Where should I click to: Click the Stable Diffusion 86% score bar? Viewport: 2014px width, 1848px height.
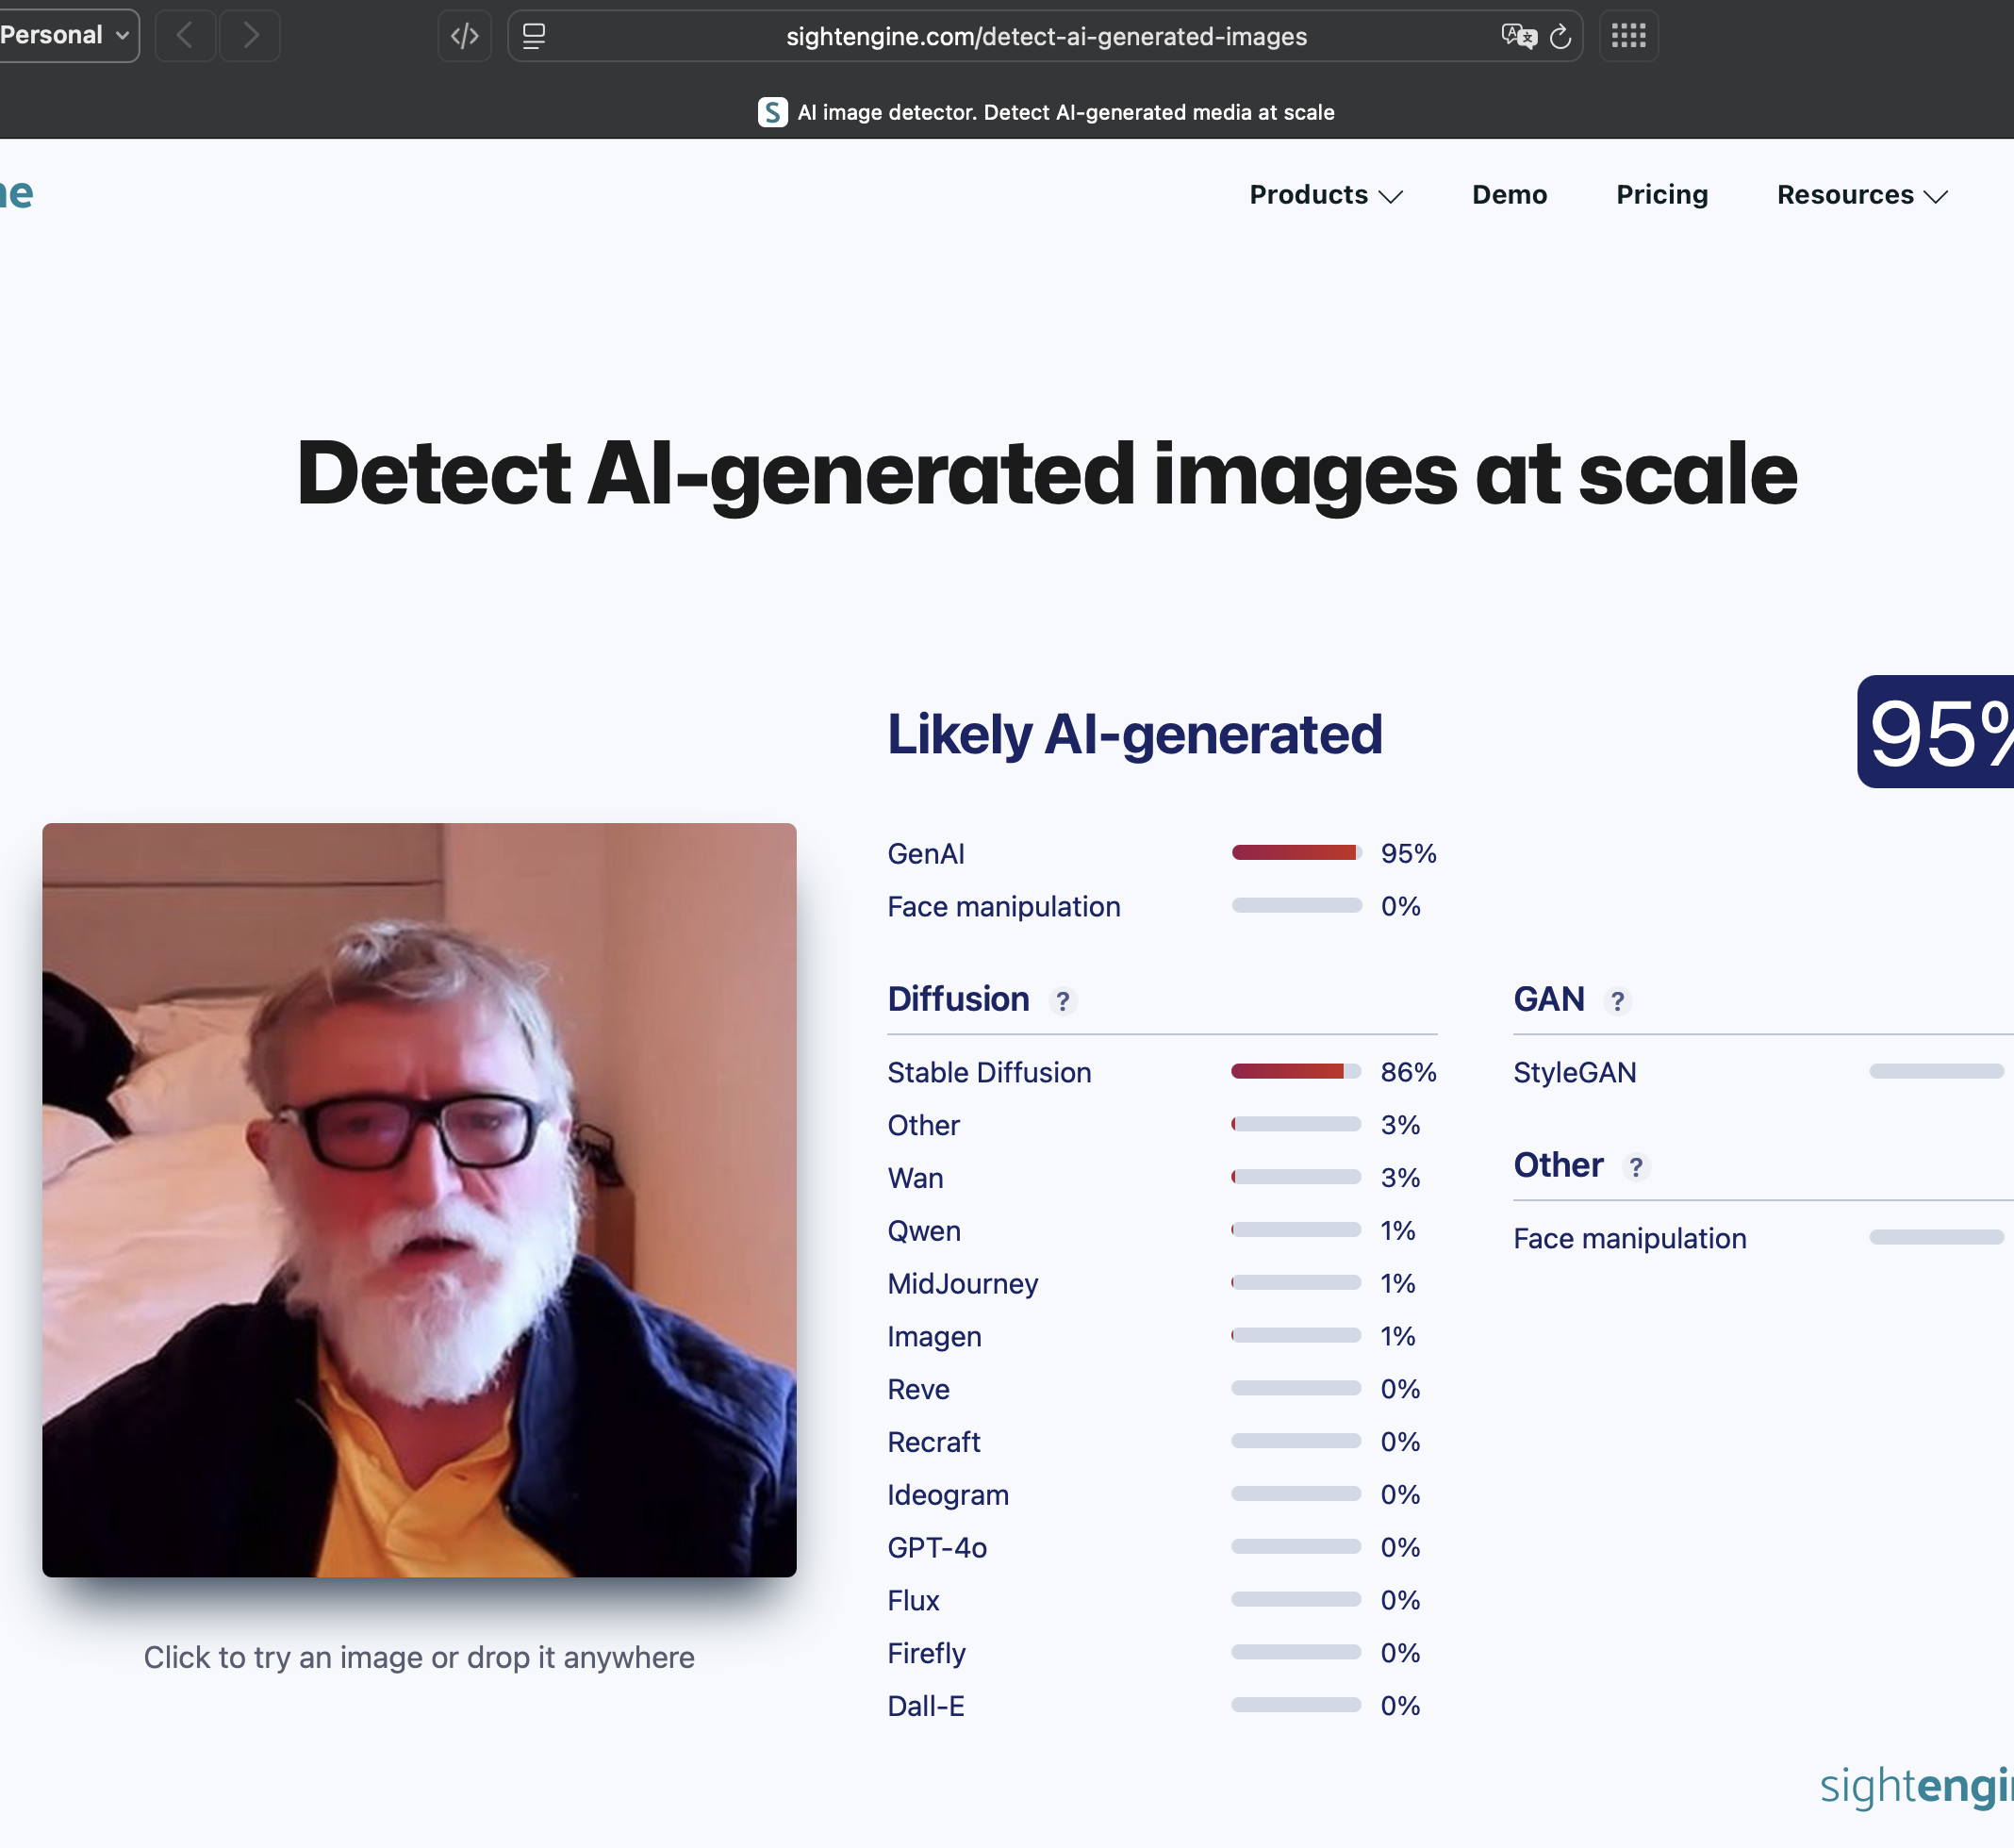[1295, 1072]
